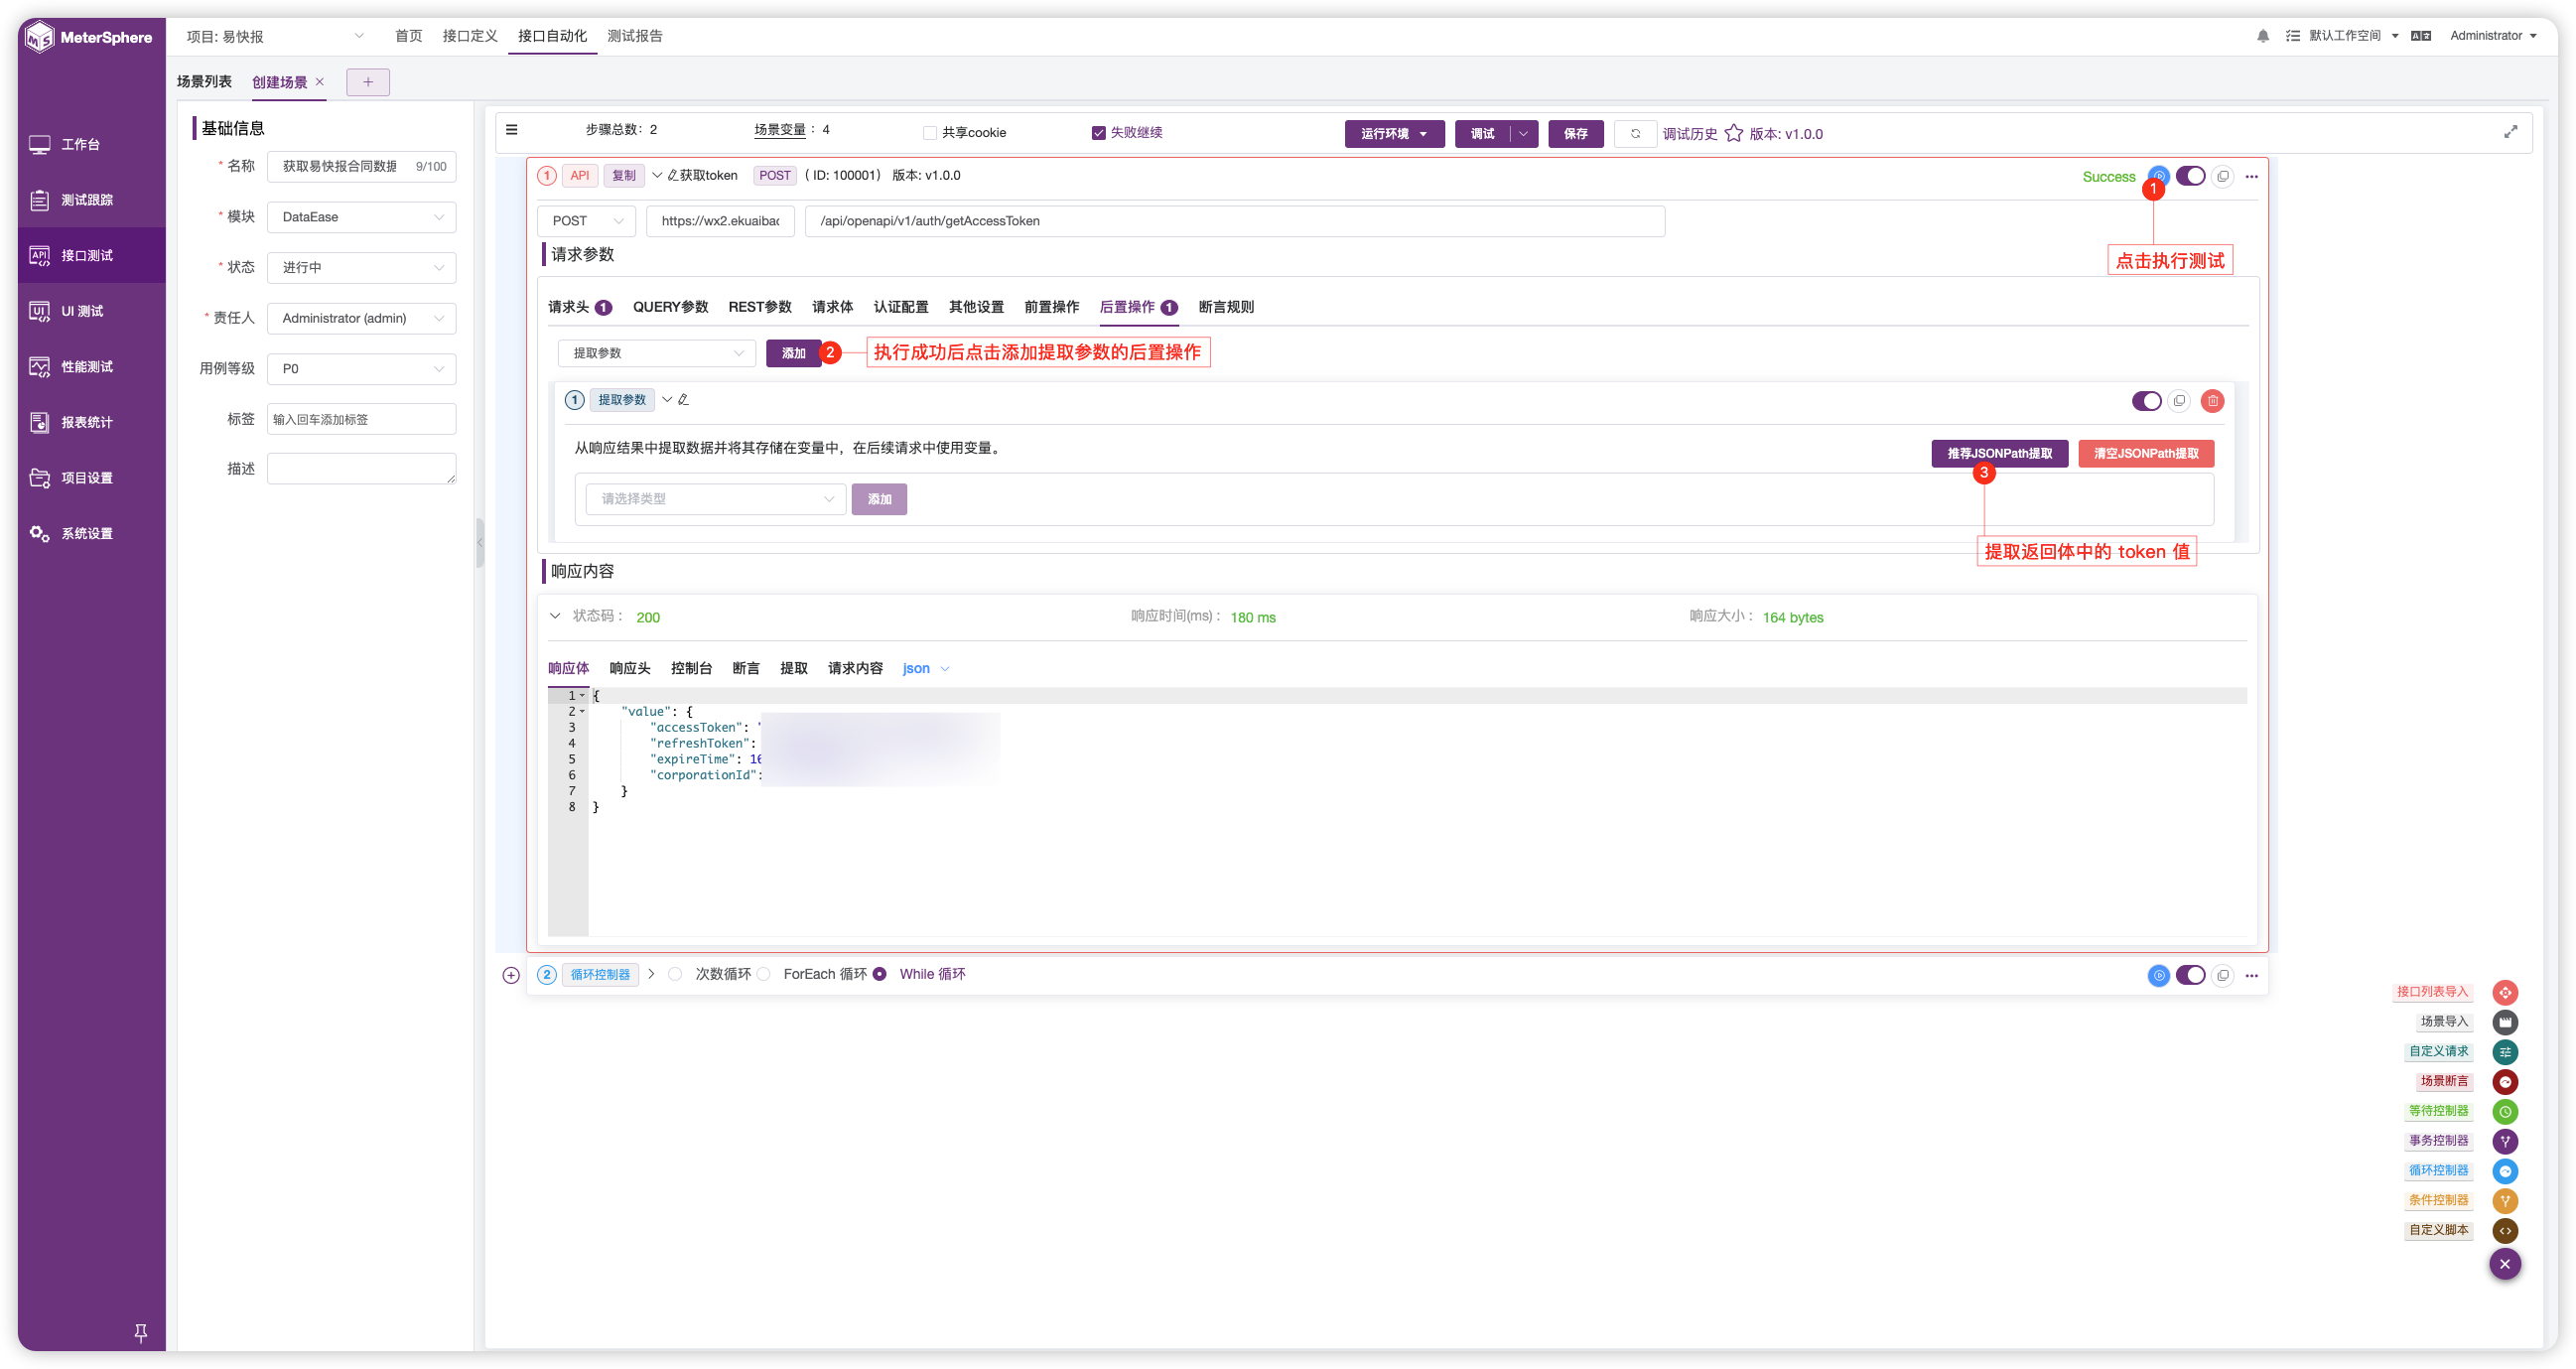Copy the 提取参数 post-operation
The image size is (2576, 1369).
pos(2179,401)
